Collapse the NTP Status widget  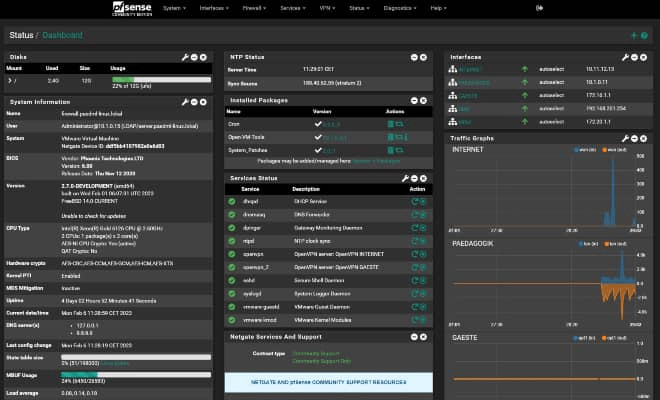point(414,57)
